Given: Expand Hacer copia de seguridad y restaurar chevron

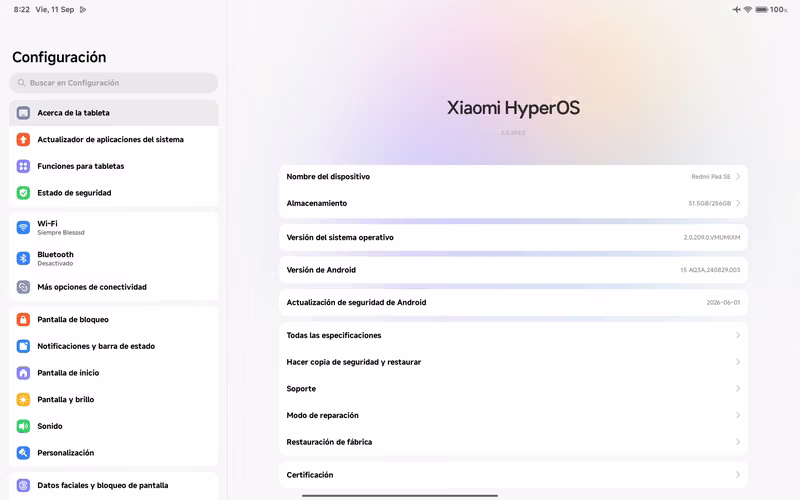Looking at the screenshot, I should coord(738,362).
